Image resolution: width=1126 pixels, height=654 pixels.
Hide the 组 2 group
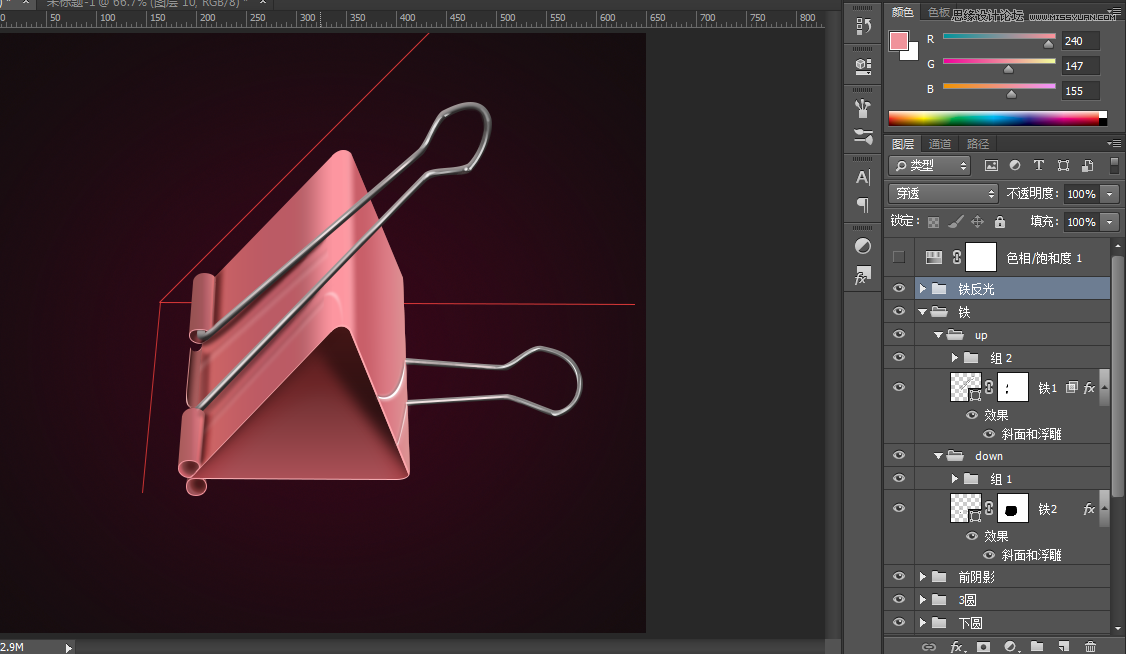(898, 358)
